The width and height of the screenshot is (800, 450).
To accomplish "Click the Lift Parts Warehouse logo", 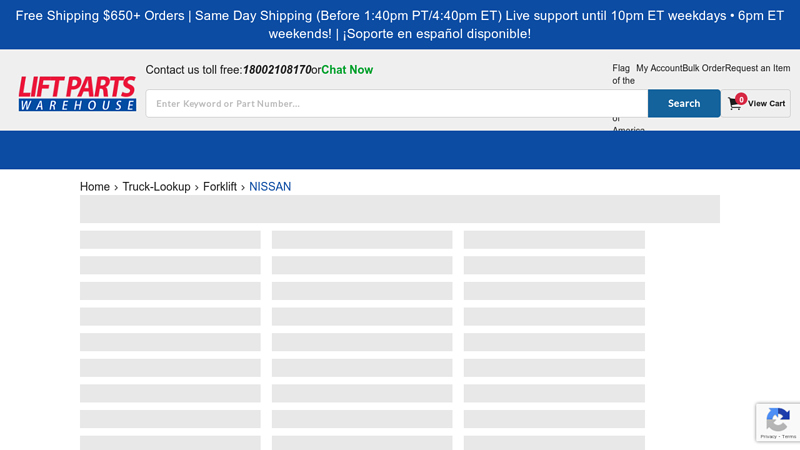I will tap(77, 94).
